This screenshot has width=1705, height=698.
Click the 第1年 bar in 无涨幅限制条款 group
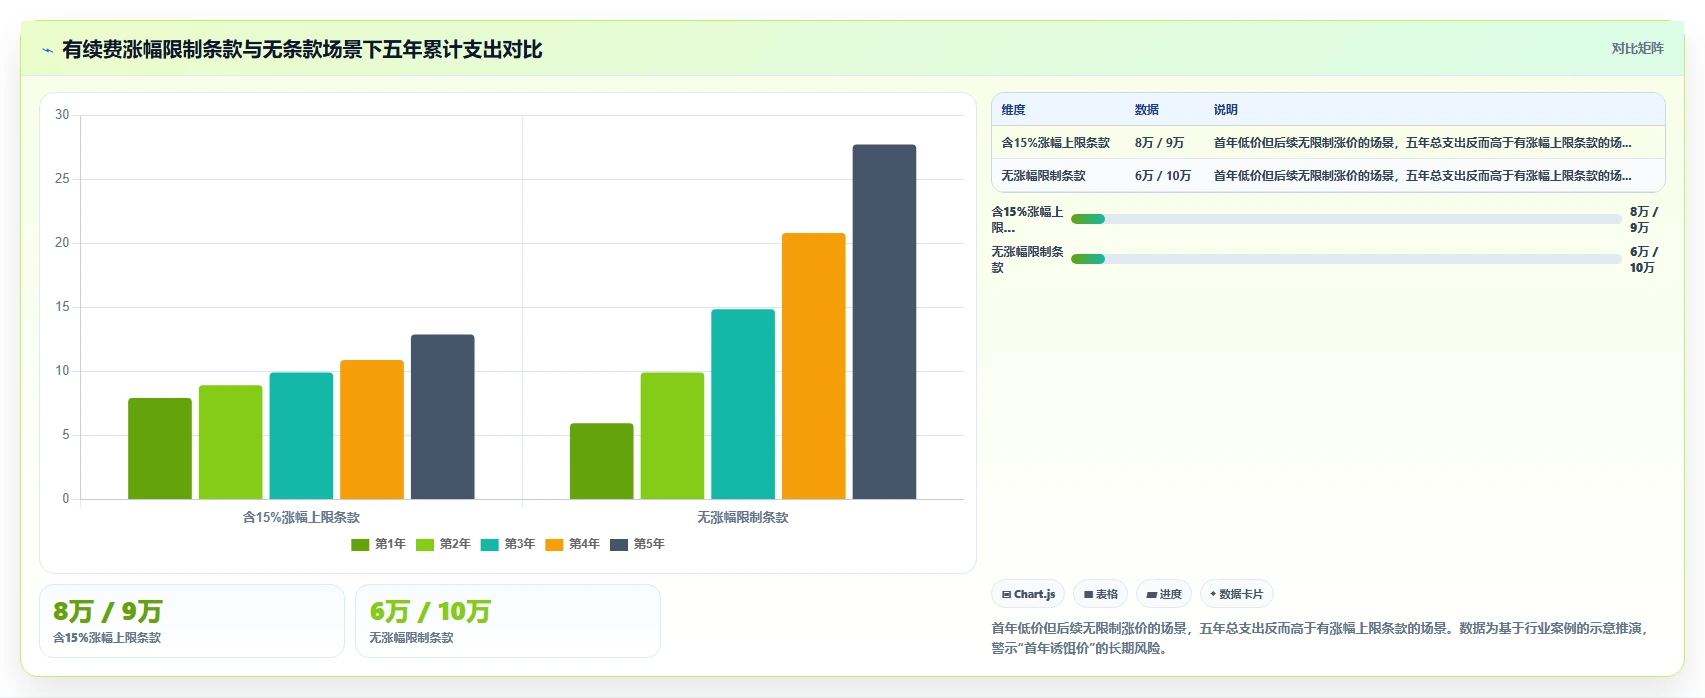pyautogui.click(x=602, y=461)
